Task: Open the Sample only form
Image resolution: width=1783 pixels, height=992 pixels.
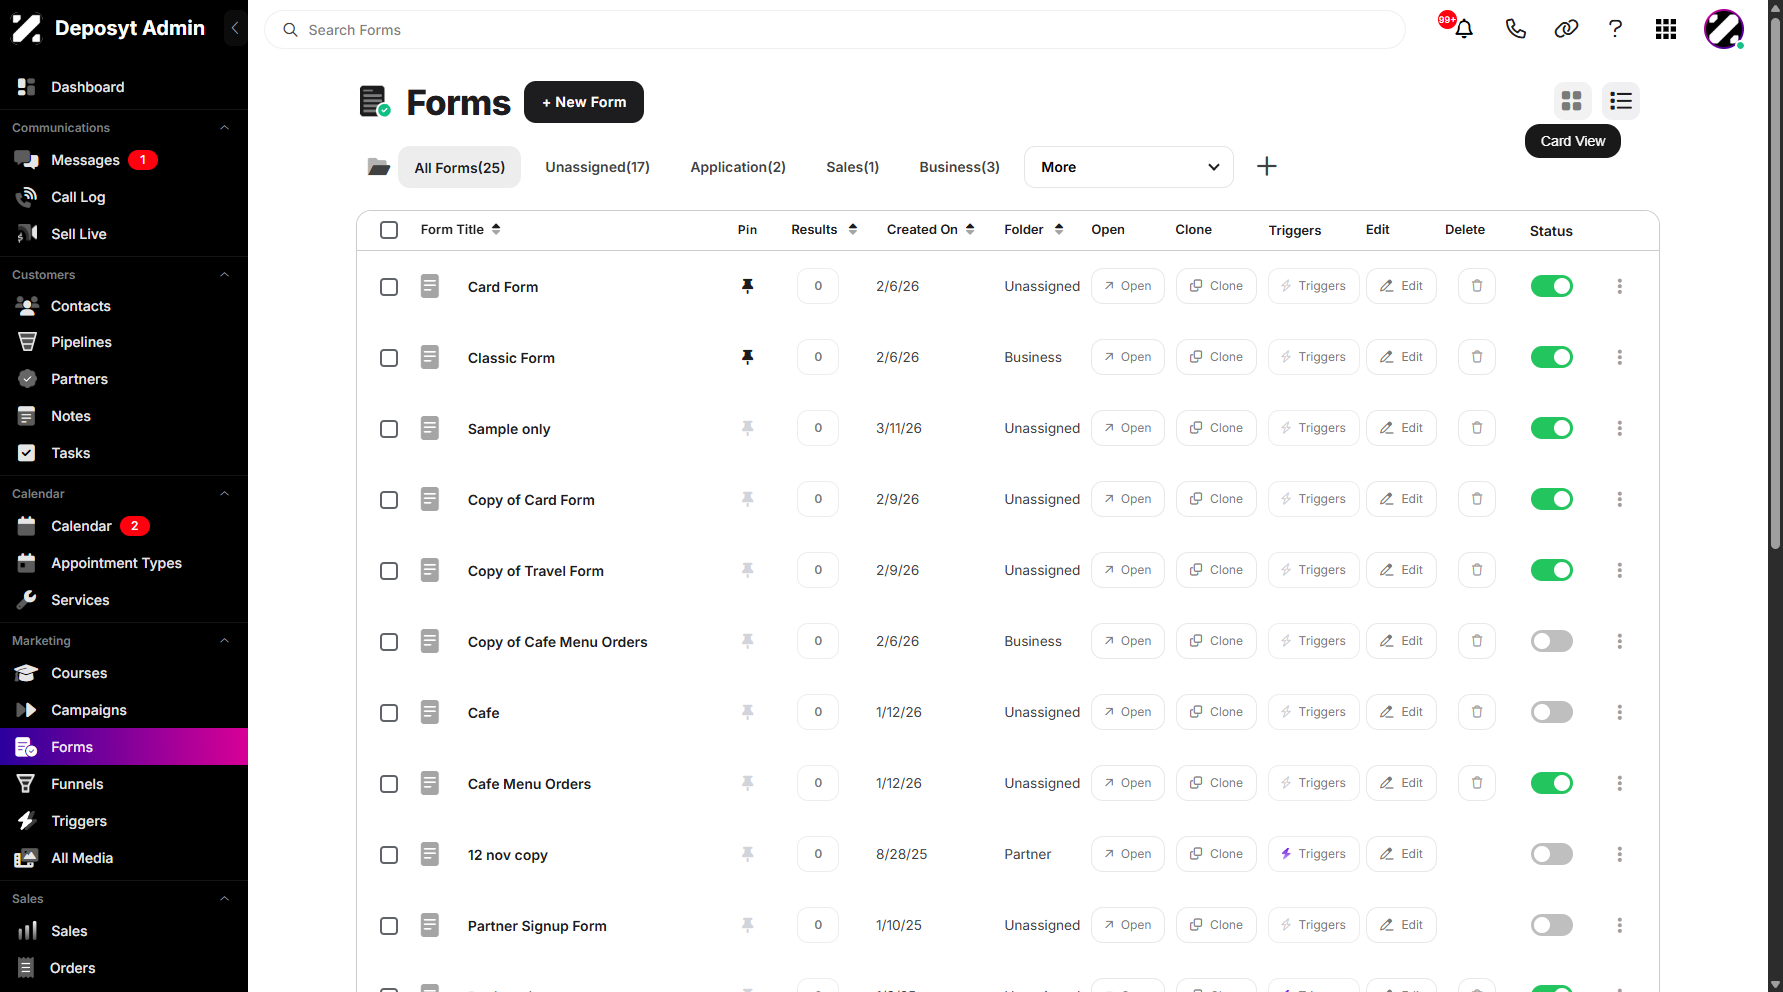Action: point(1128,428)
